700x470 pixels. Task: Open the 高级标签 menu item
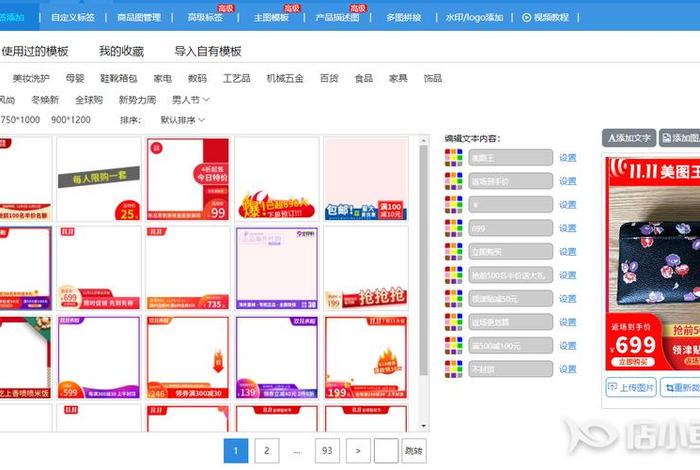pos(205,17)
